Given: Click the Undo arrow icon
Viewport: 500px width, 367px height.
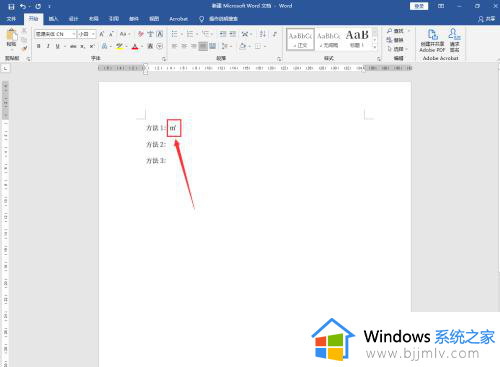Looking at the screenshot, I should (x=23, y=6).
